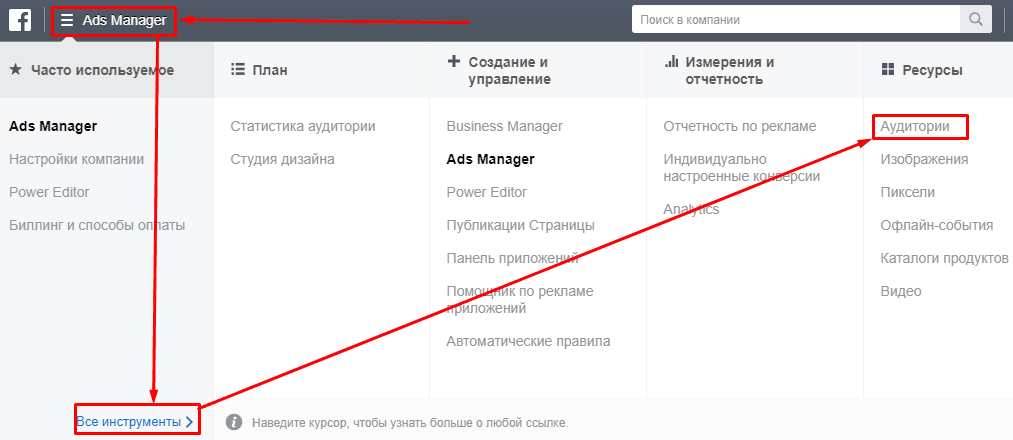Open Панель приложений
1013x440 pixels.
(512, 258)
